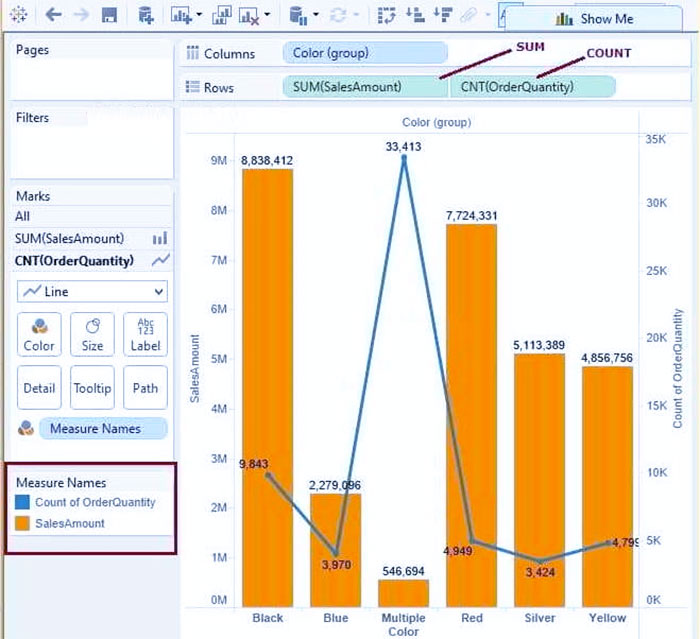Click the Measure Names legend title
The width and height of the screenshot is (700, 639).
click(61, 483)
